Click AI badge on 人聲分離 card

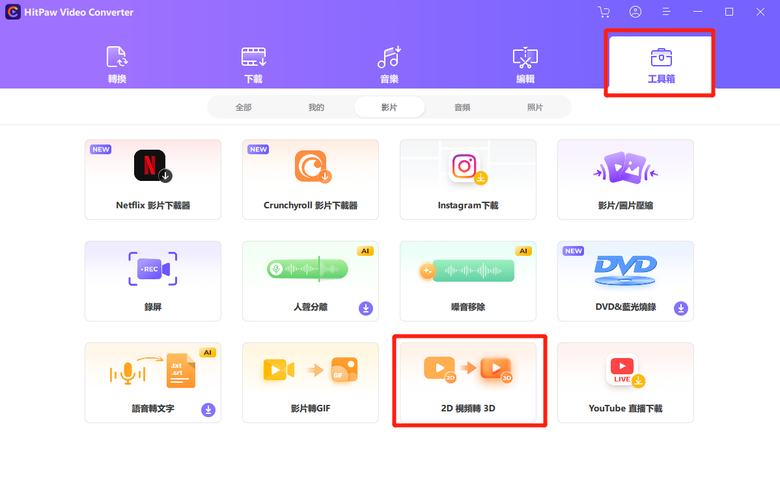click(x=366, y=251)
